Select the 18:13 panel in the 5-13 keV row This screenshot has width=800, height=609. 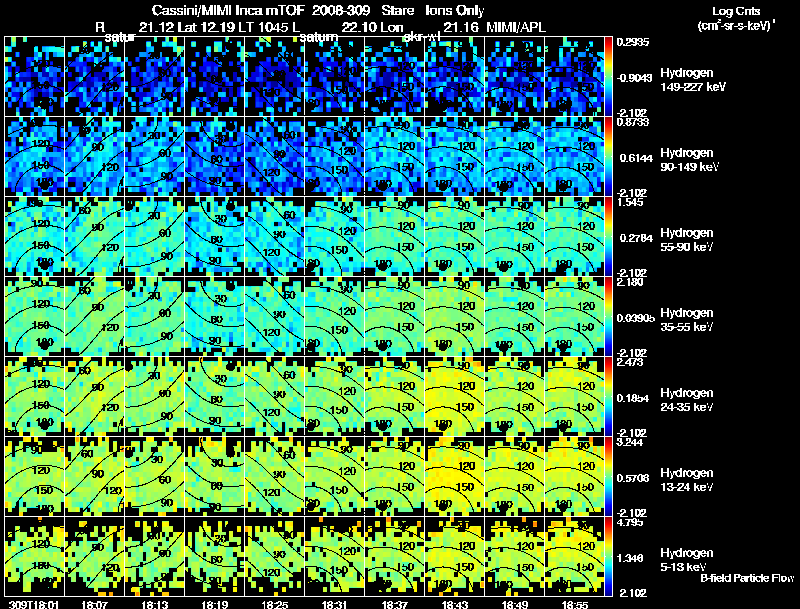click(155, 556)
